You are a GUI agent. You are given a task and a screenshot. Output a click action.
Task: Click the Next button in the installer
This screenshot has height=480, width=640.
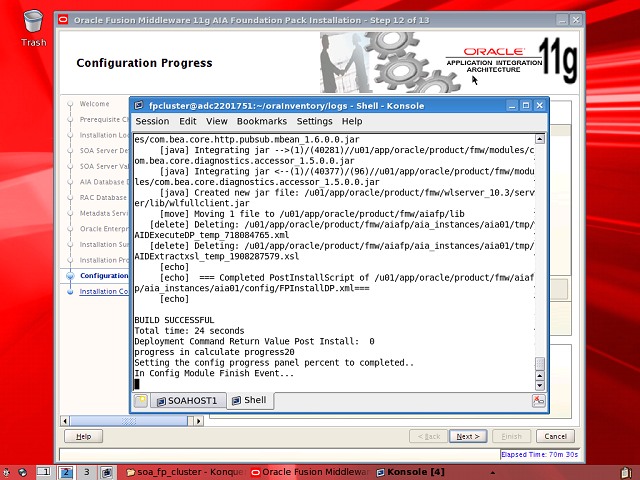click(468, 436)
